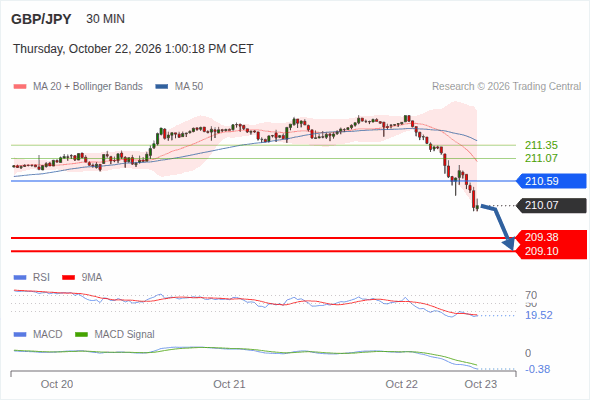The height and width of the screenshot is (400, 590).
Task: Click the RSI legend color swatch
Action: (20, 278)
